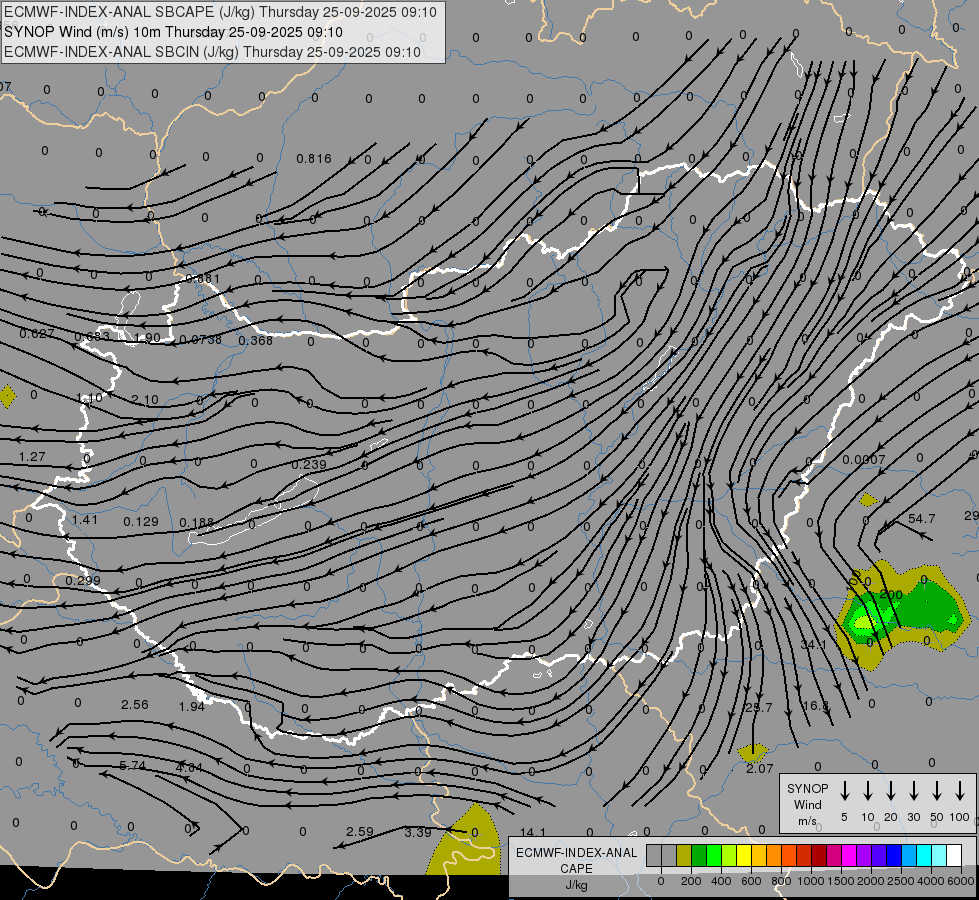Select the dark green swatch at the 200 tick
The image size is (979, 900).
click(x=699, y=855)
